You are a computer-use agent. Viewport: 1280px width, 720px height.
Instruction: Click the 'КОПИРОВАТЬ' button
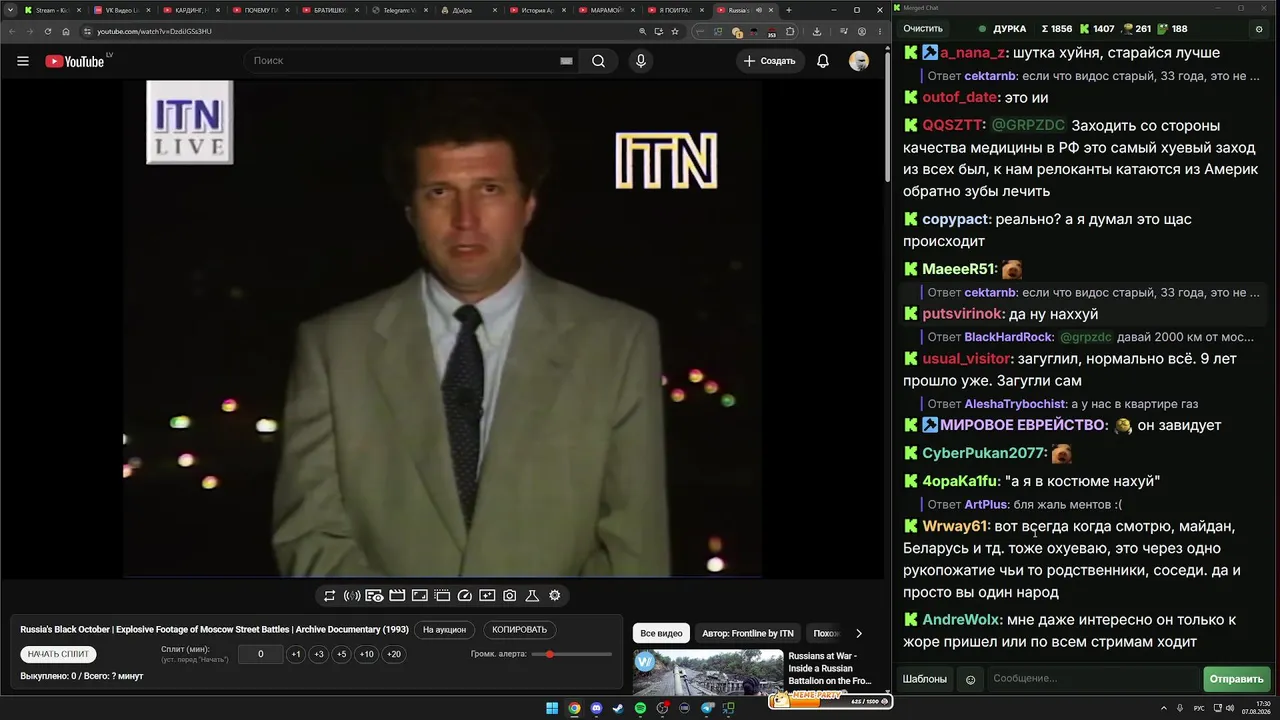(x=520, y=630)
